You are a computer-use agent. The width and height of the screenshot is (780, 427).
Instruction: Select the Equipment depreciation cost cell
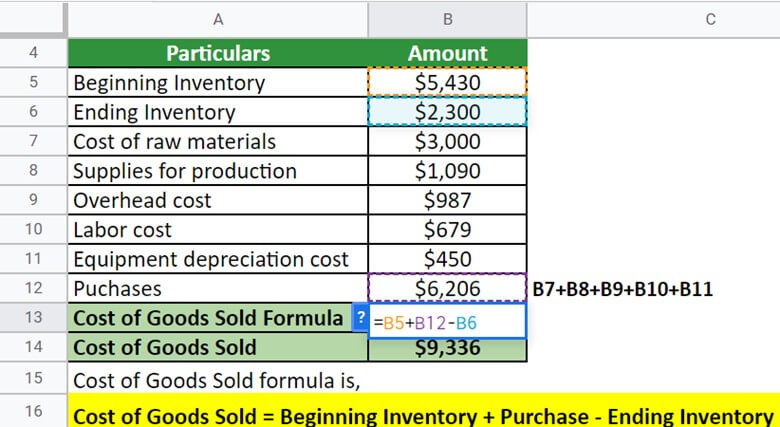pos(218,259)
